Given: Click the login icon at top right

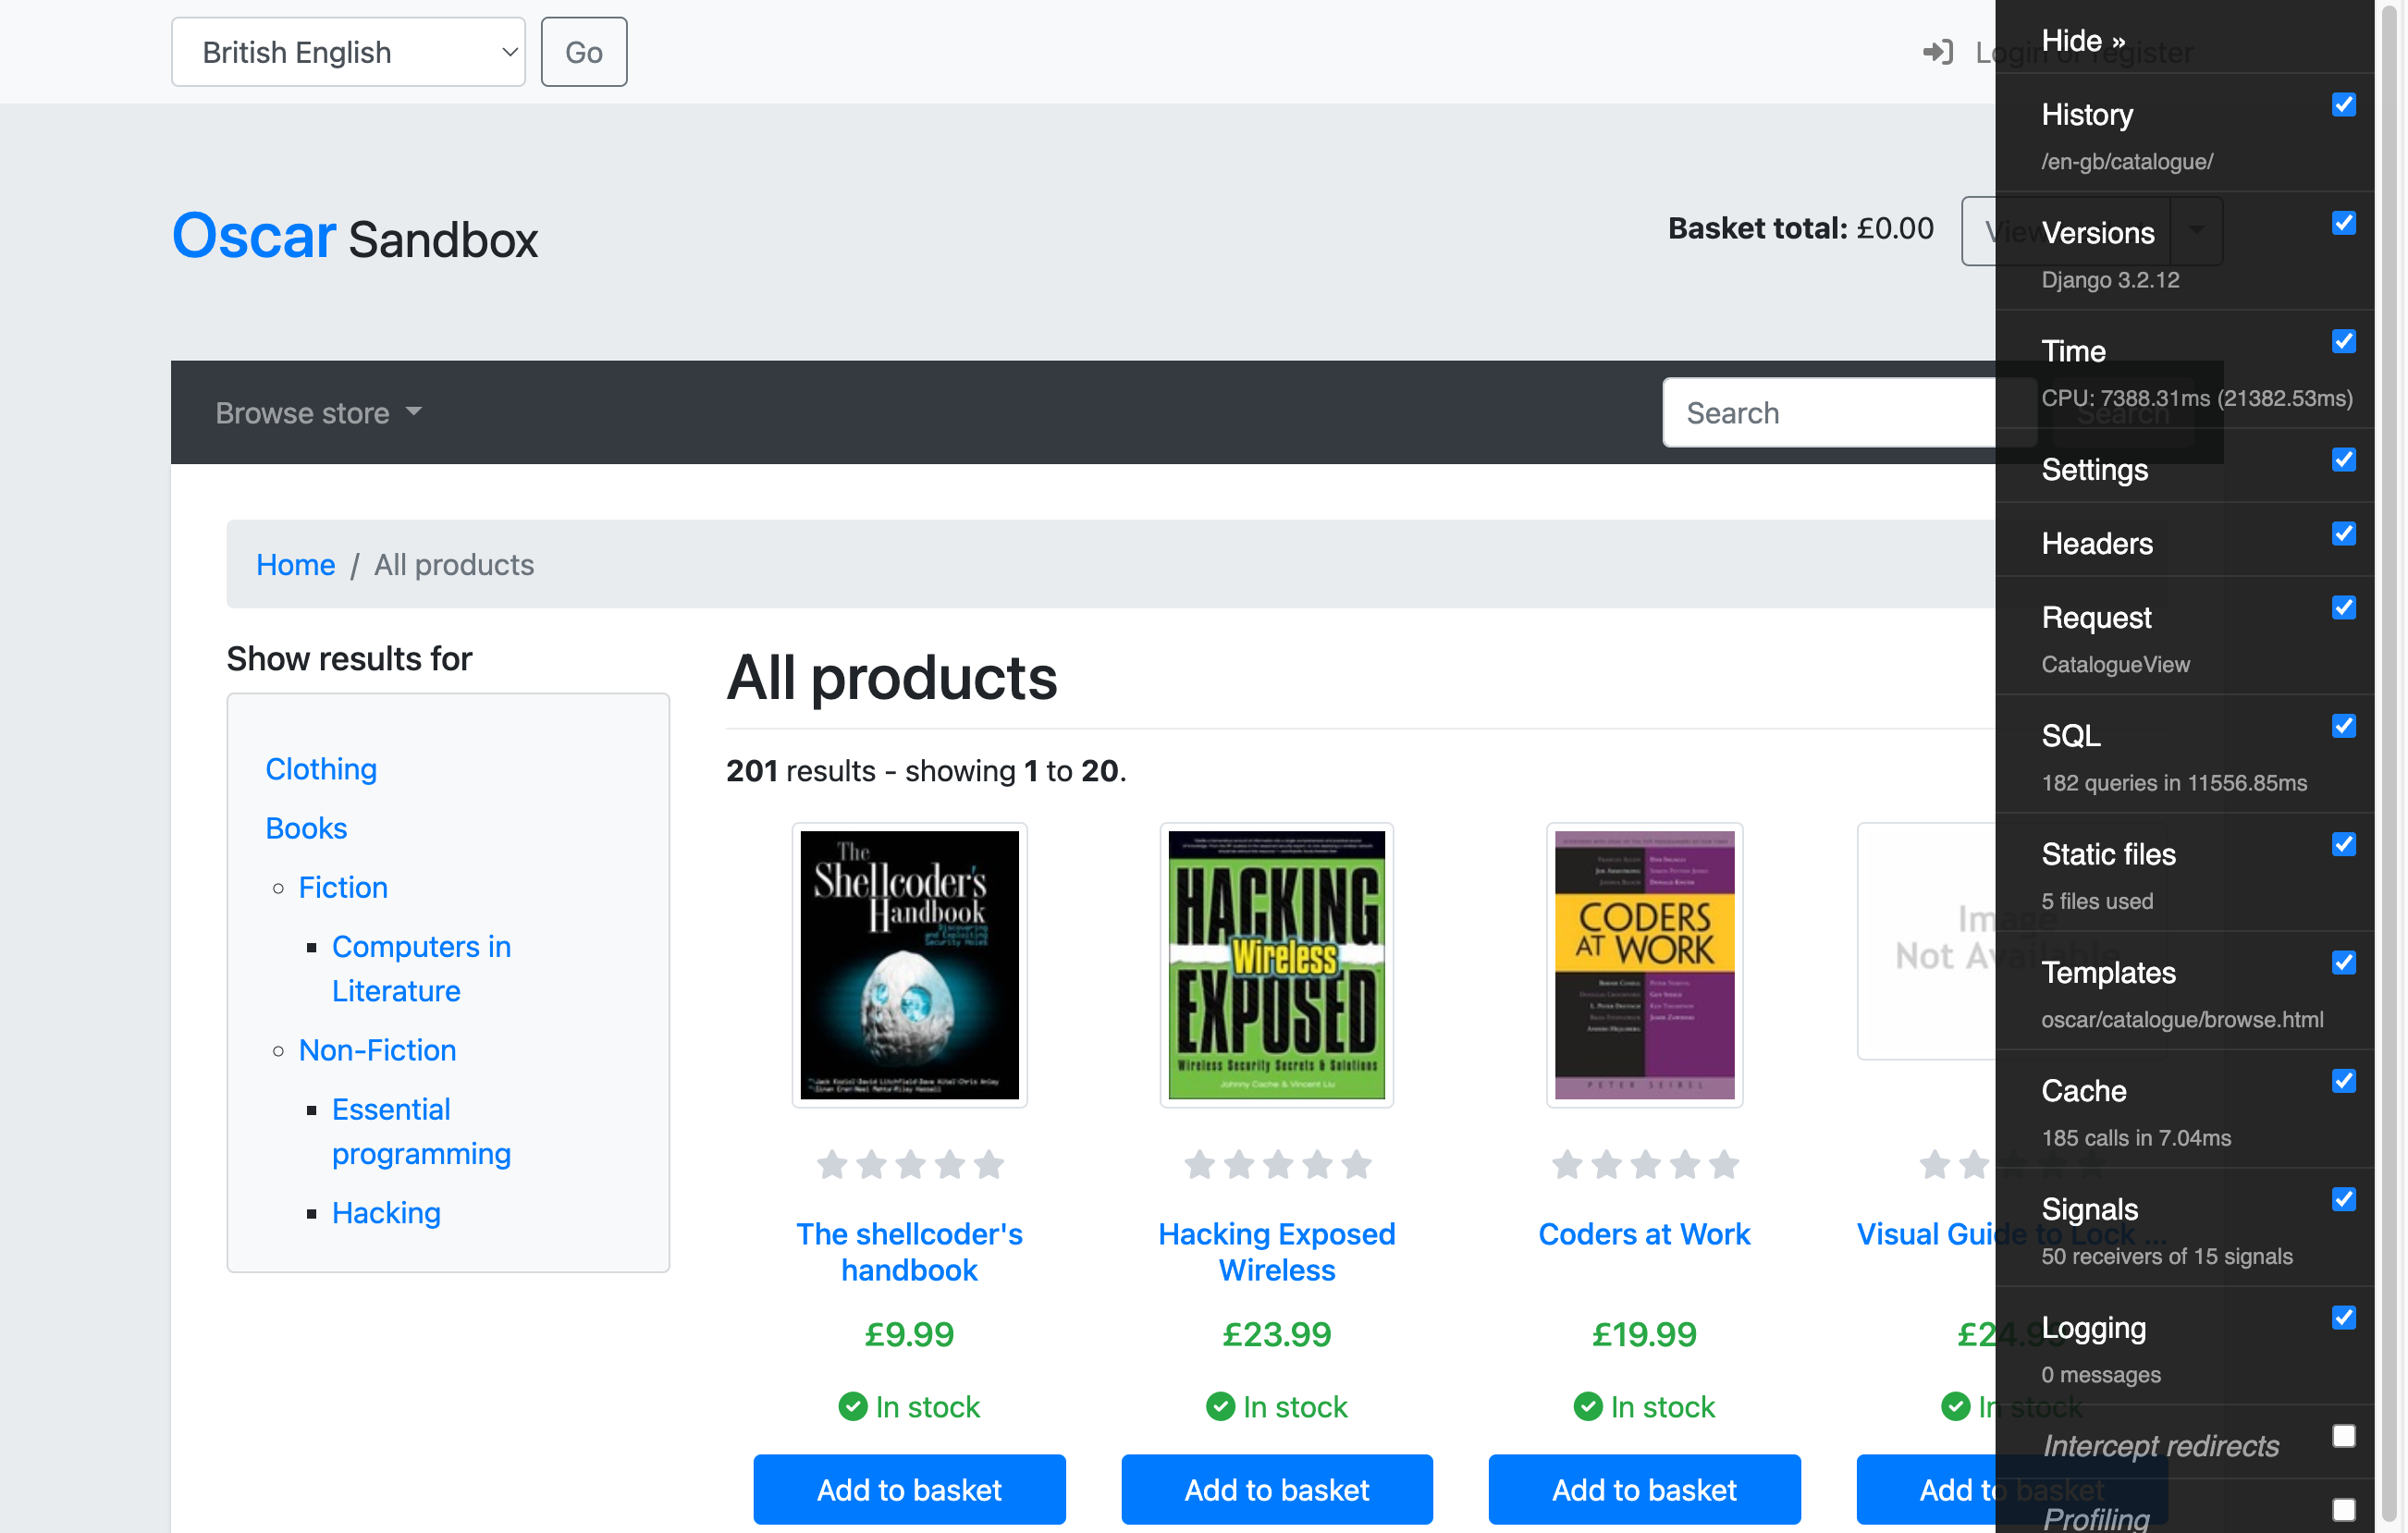Looking at the screenshot, I should [x=1938, y=51].
